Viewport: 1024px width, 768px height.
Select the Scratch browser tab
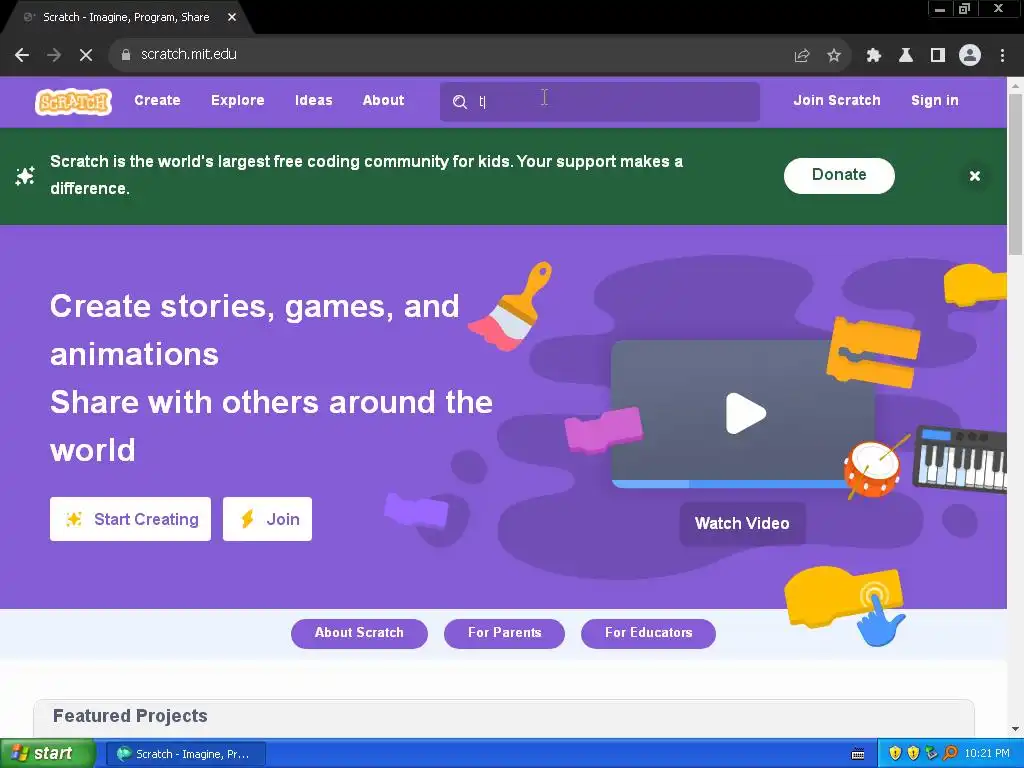pos(126,17)
